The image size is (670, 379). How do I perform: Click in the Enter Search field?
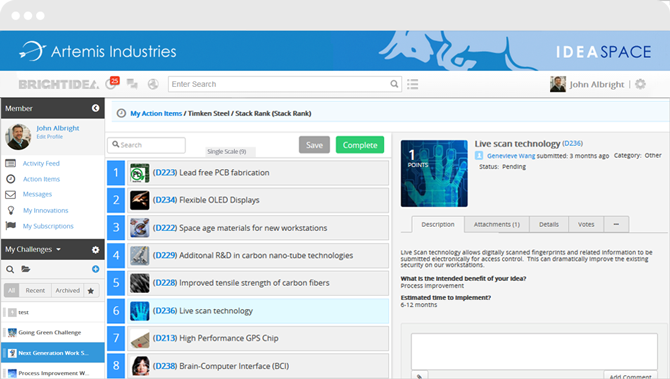coord(285,84)
